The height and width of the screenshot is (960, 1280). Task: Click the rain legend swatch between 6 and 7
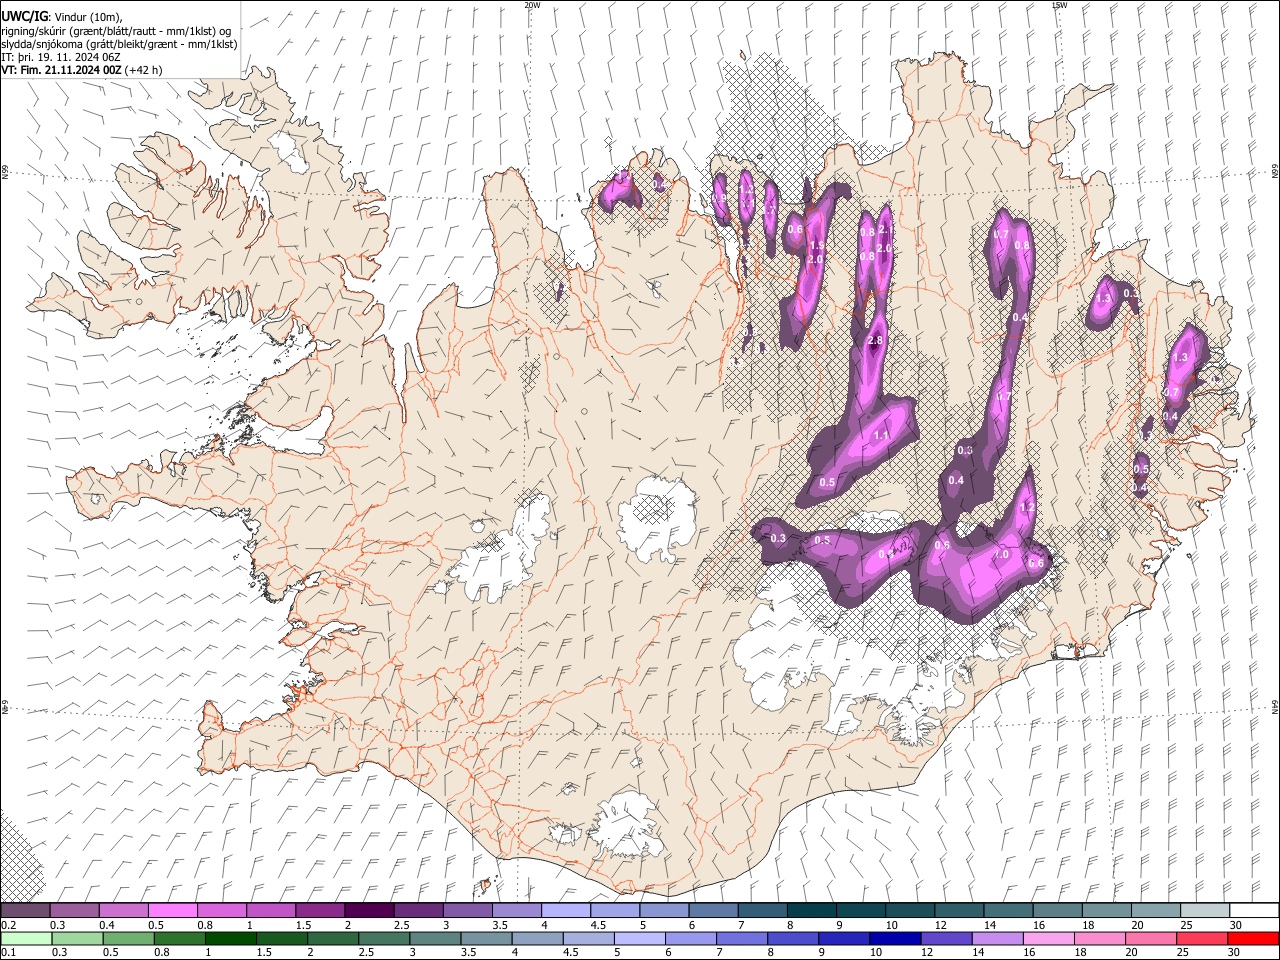[x=690, y=939]
